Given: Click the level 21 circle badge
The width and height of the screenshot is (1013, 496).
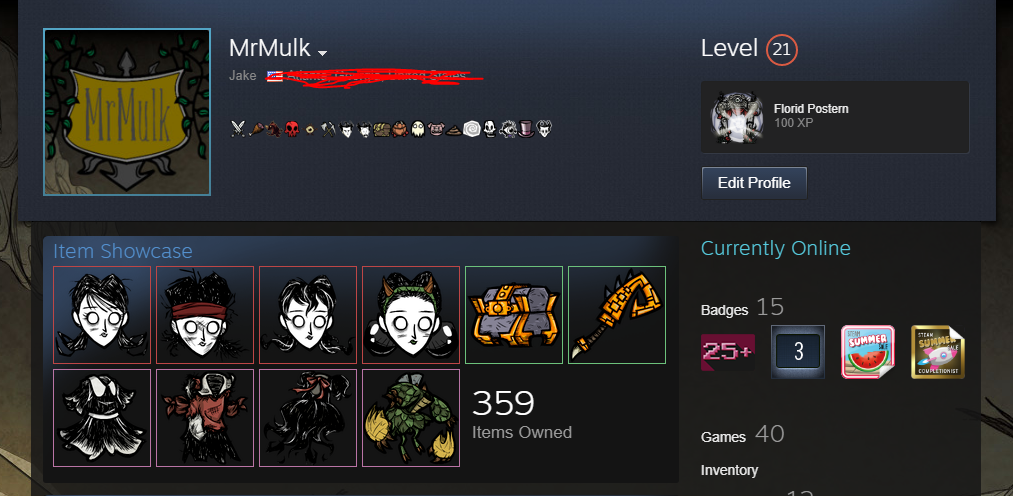Looking at the screenshot, I should pos(782,50).
